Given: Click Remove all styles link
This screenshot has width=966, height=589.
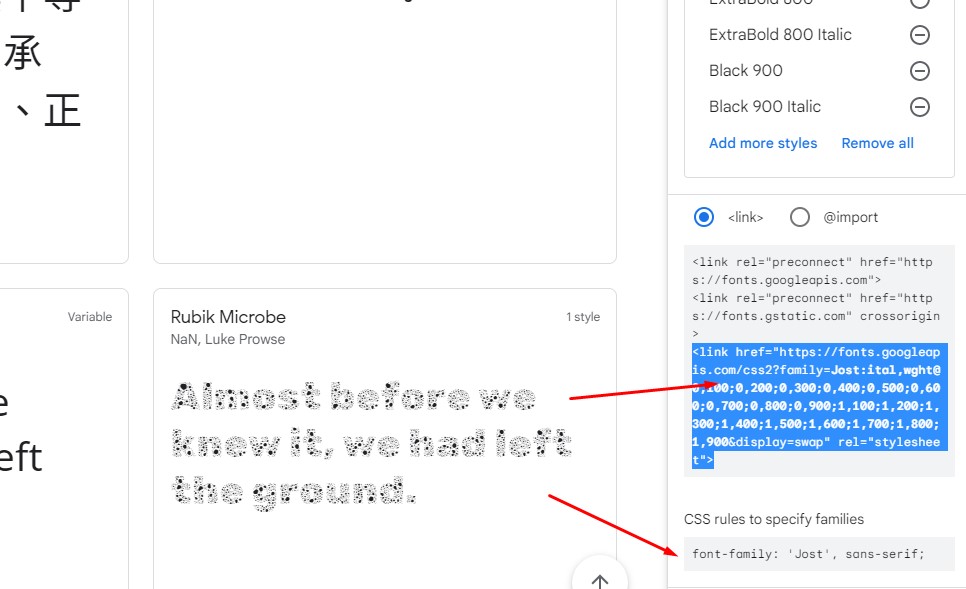Looking at the screenshot, I should tap(877, 143).
